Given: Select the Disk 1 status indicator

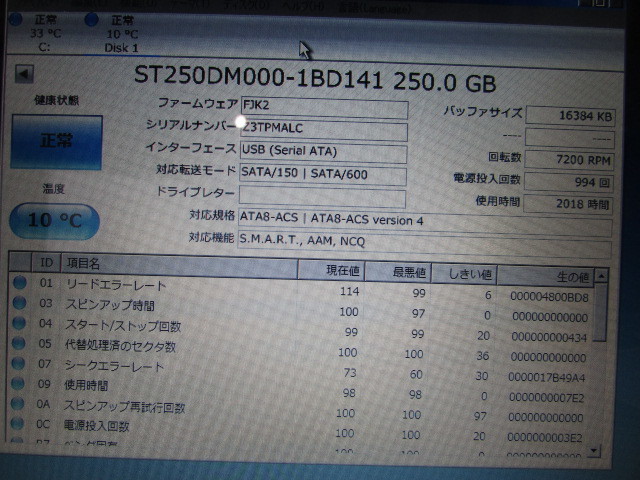Looking at the screenshot, I should click(113, 33).
